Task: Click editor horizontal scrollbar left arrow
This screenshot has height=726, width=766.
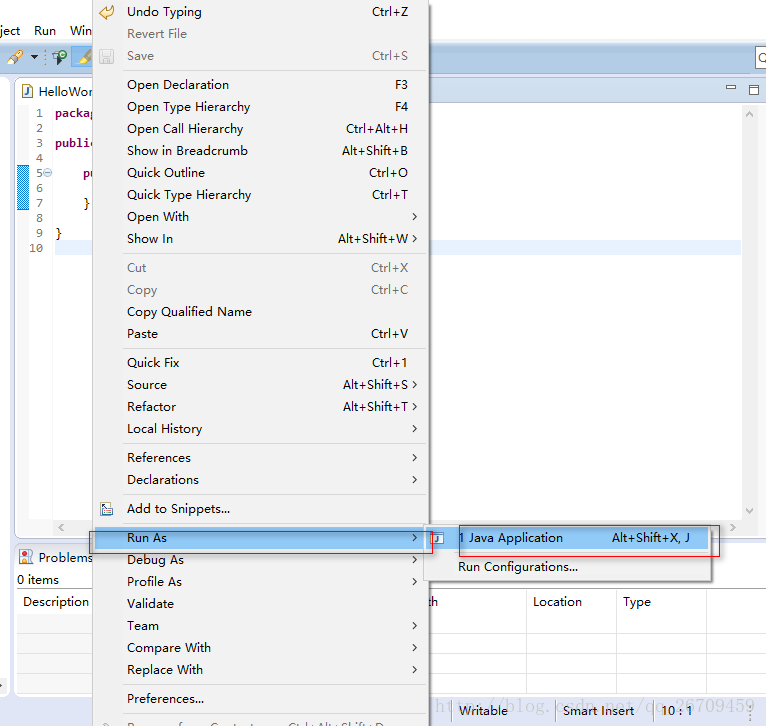Action: (x=61, y=527)
